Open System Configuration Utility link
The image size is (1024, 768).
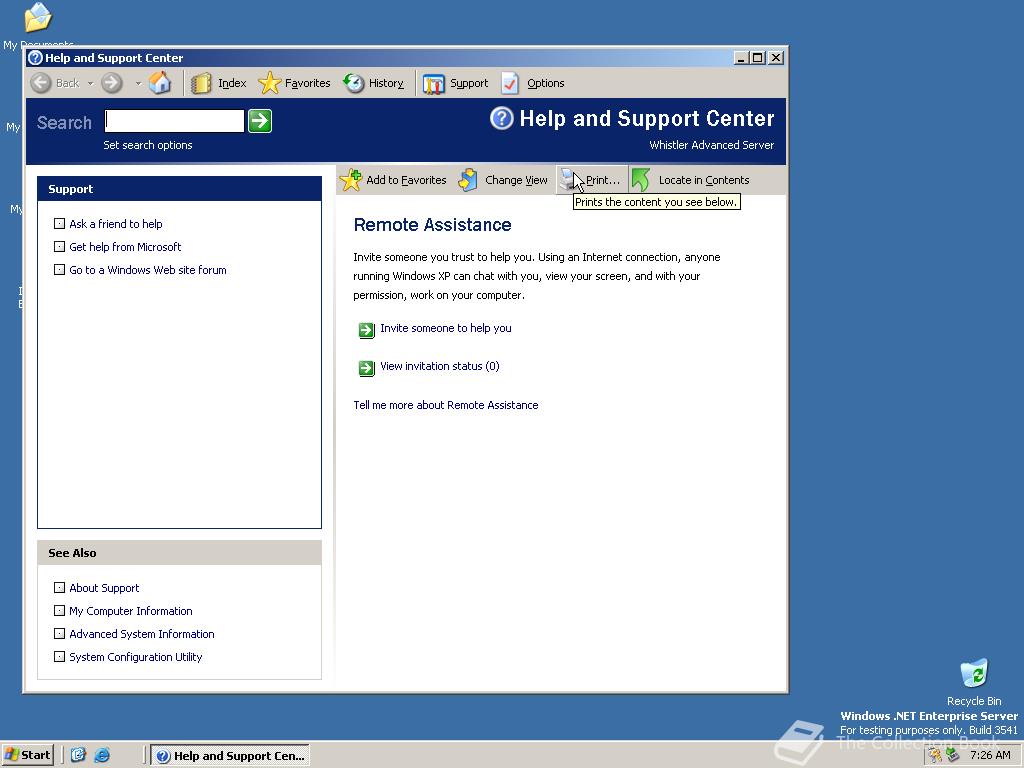135,656
